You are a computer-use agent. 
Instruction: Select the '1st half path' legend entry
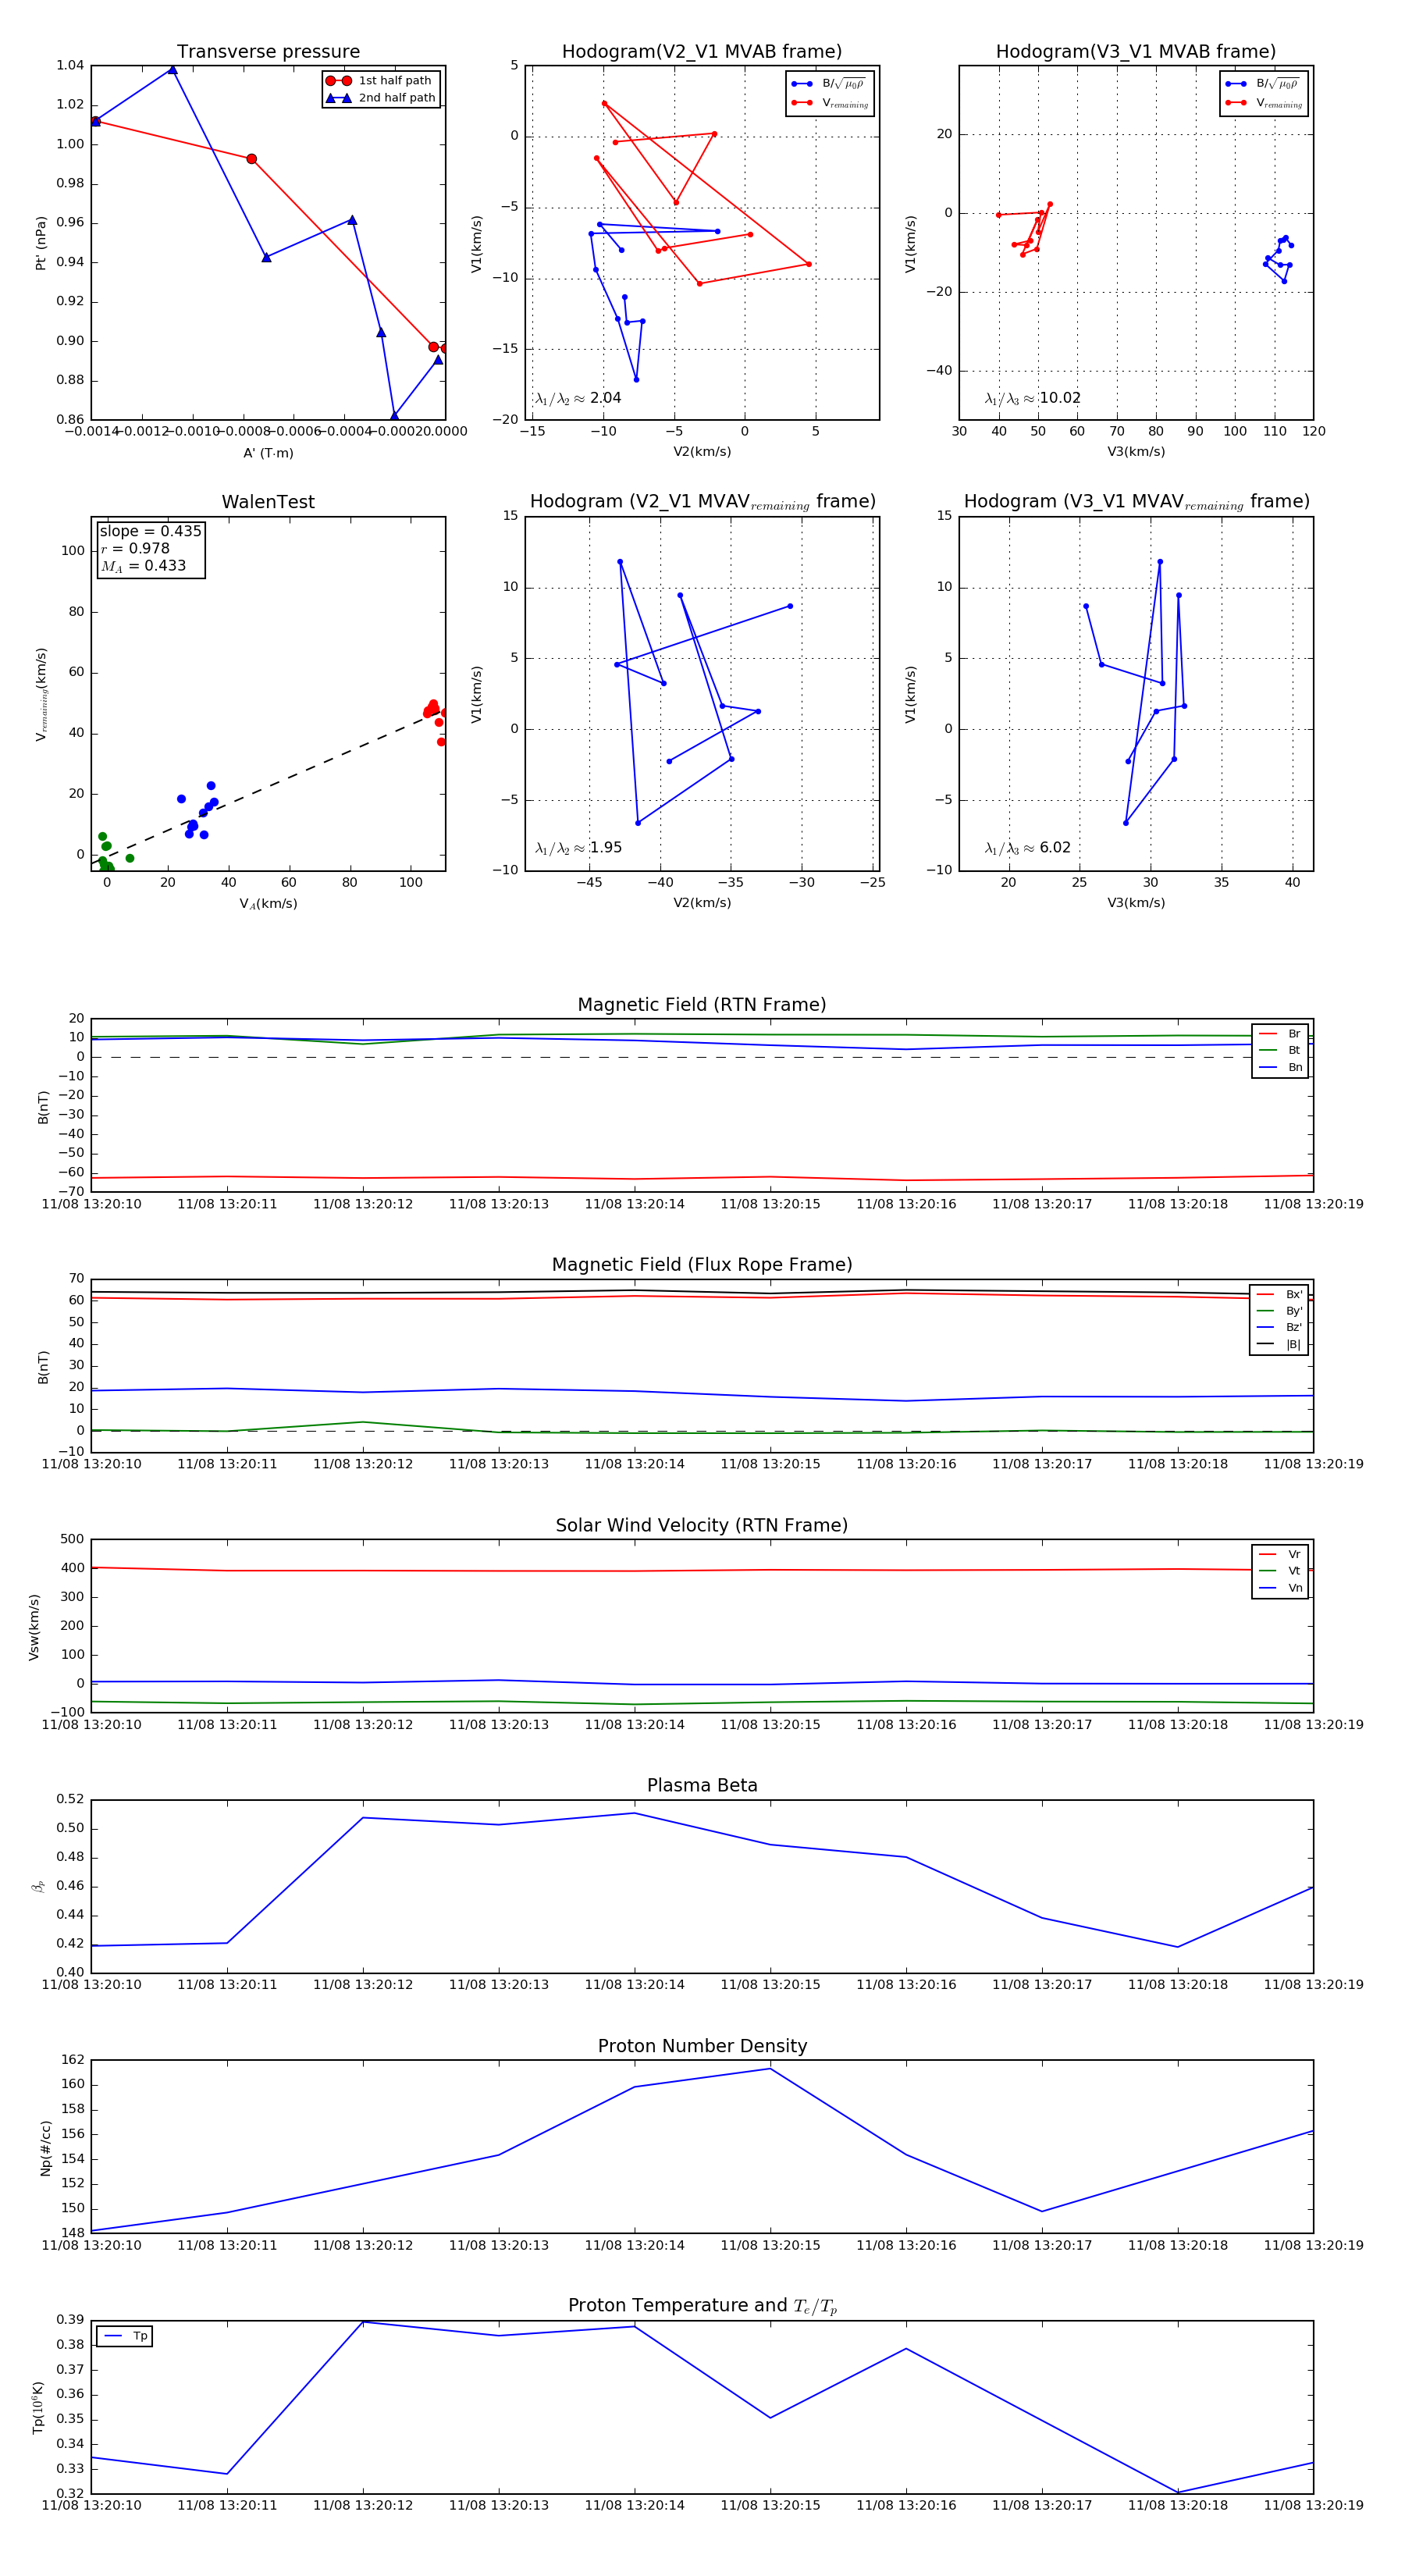[x=380, y=81]
